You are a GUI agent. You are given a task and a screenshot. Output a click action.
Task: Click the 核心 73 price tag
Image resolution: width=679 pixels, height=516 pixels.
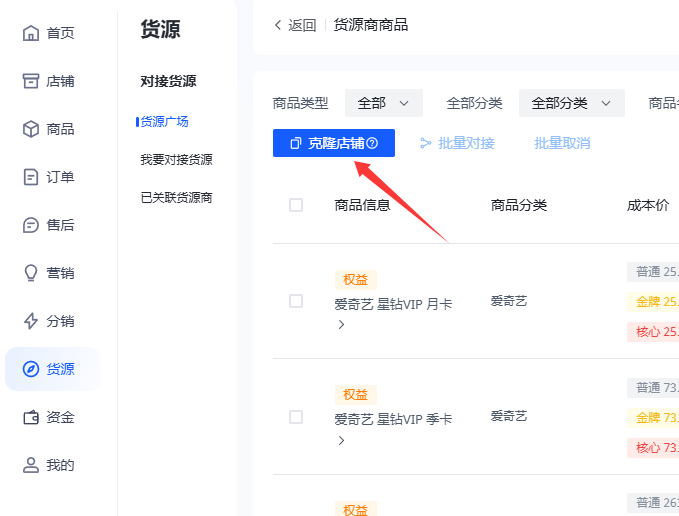pyautogui.click(x=653, y=448)
